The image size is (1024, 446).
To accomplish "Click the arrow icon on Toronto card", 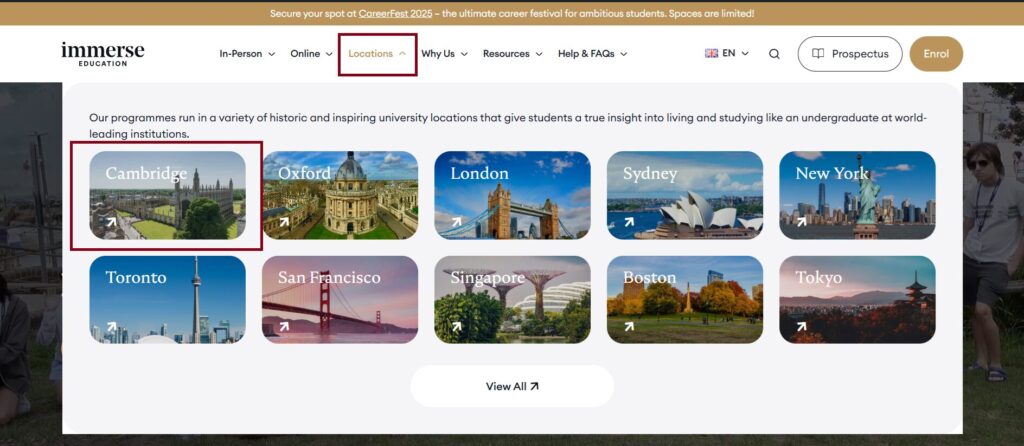I will point(111,326).
